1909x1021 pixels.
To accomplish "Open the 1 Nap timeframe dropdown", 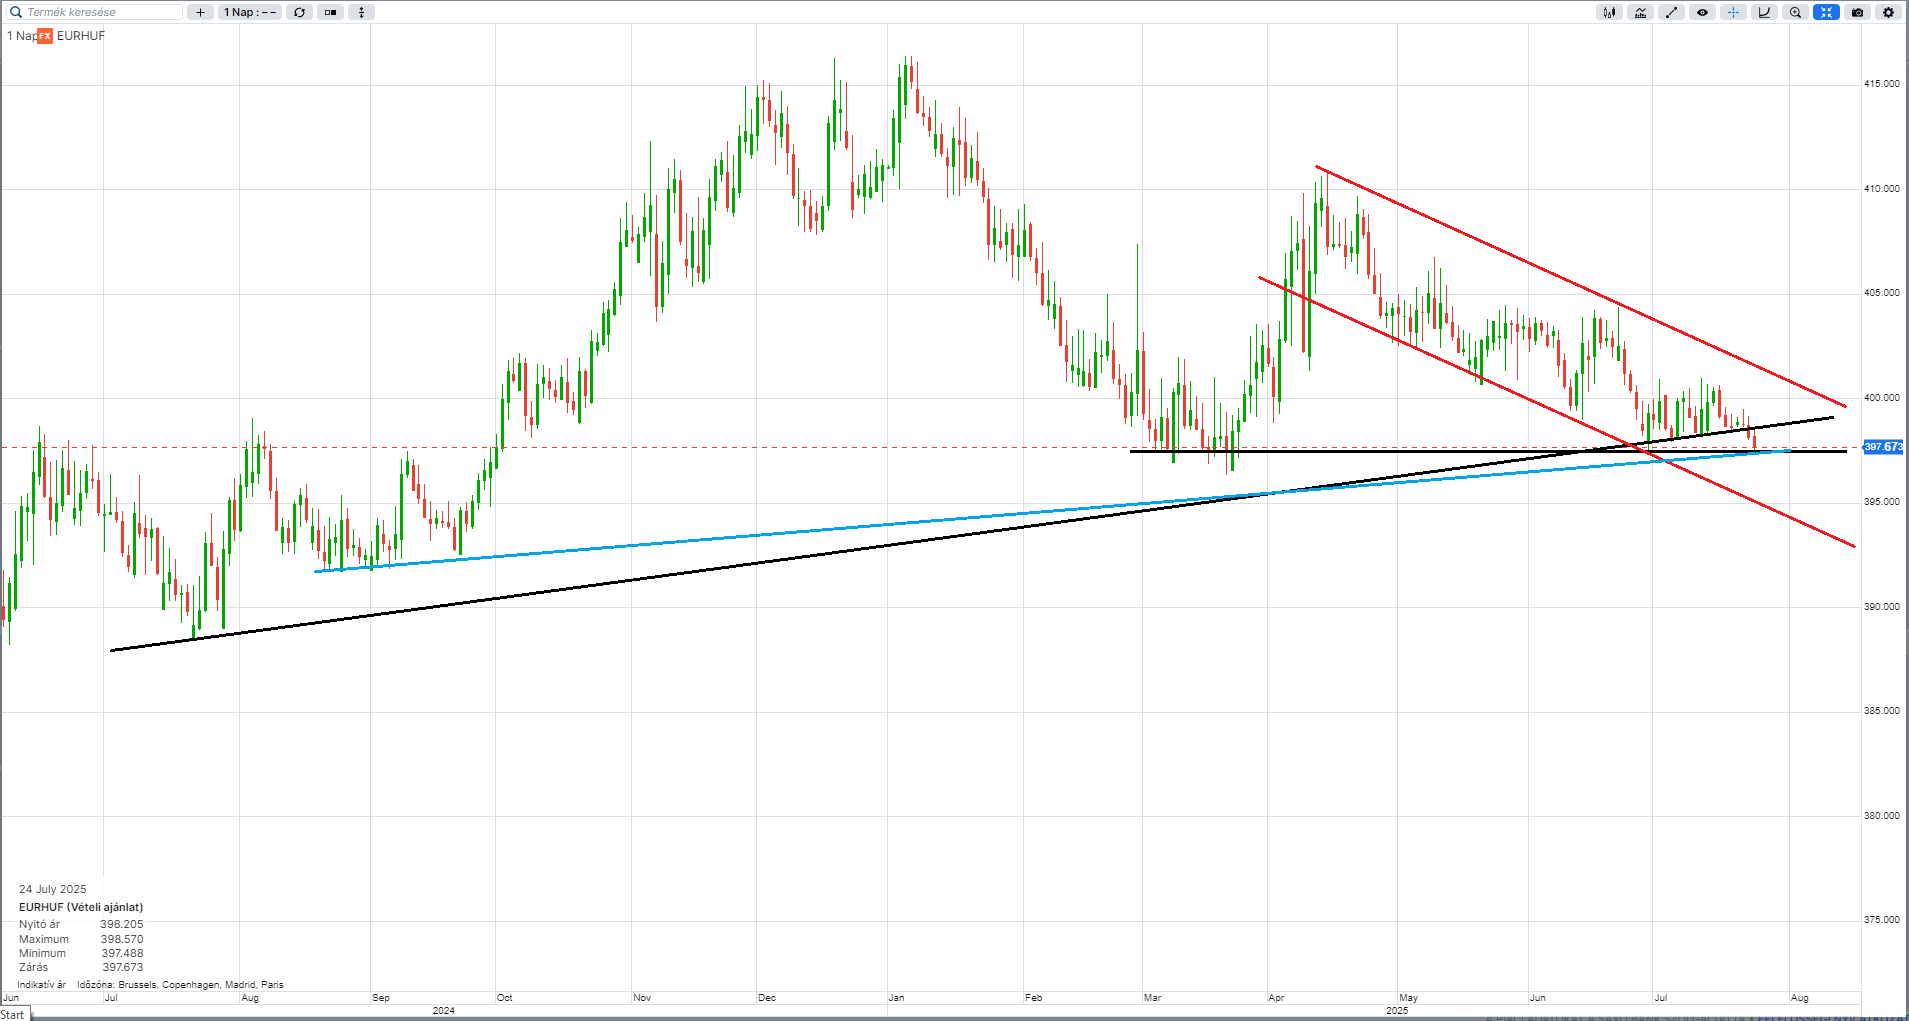I will tap(249, 12).
